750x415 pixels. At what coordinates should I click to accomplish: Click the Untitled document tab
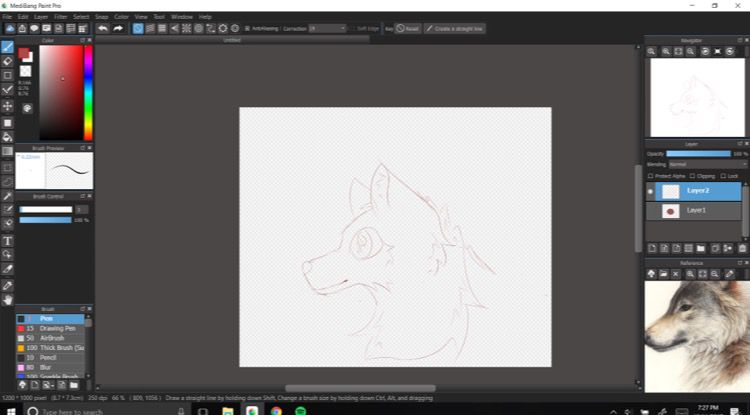(x=232, y=40)
